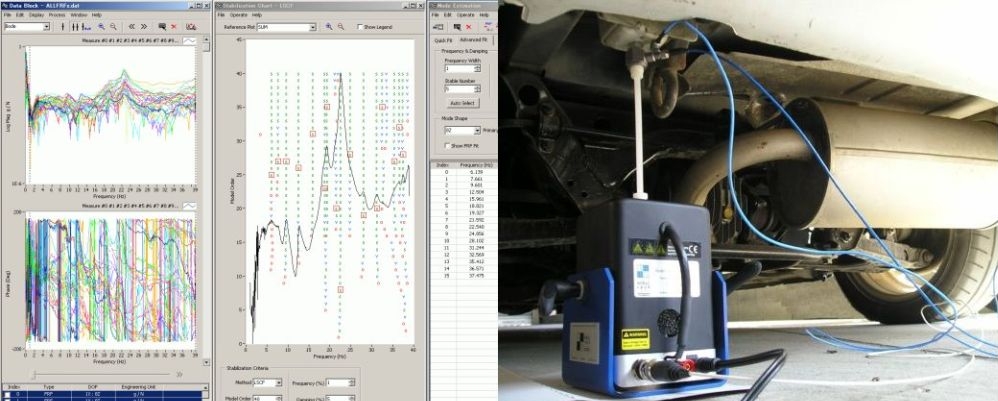Image resolution: width=998 pixels, height=401 pixels.
Task: Click the Stable Number input field
Action: (x=459, y=89)
